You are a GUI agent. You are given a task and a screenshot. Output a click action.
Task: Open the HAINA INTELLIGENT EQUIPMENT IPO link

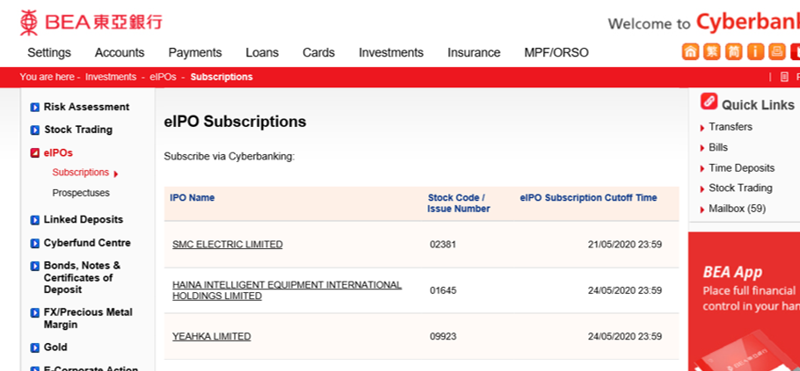287,290
